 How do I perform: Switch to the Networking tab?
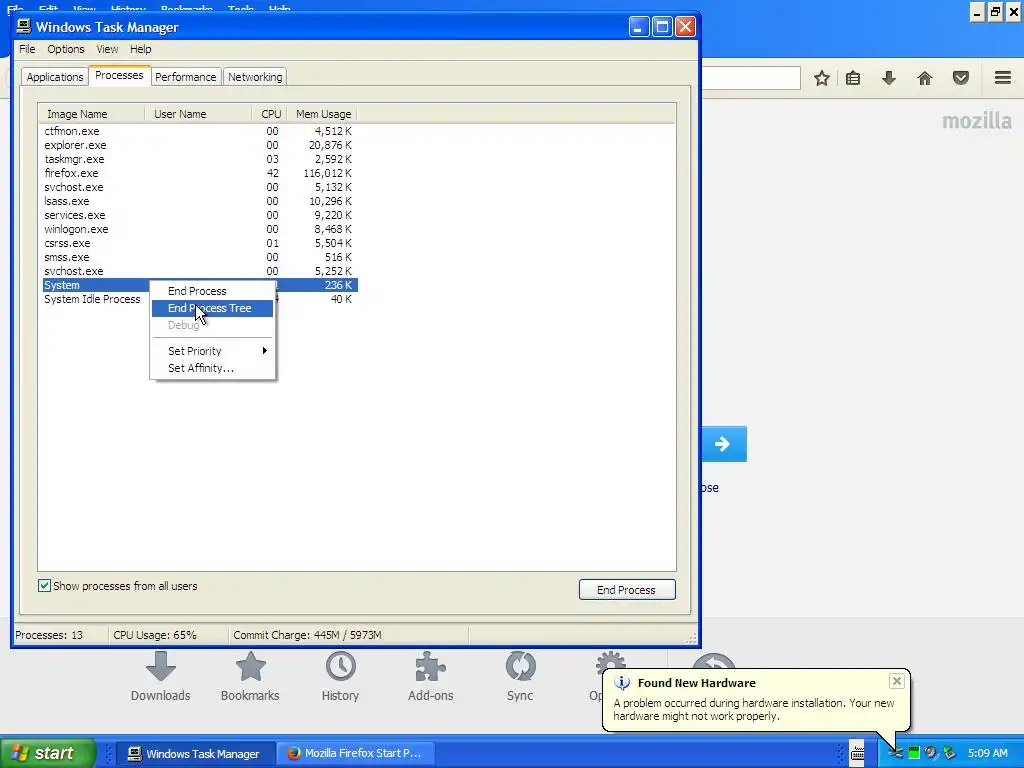click(x=255, y=77)
